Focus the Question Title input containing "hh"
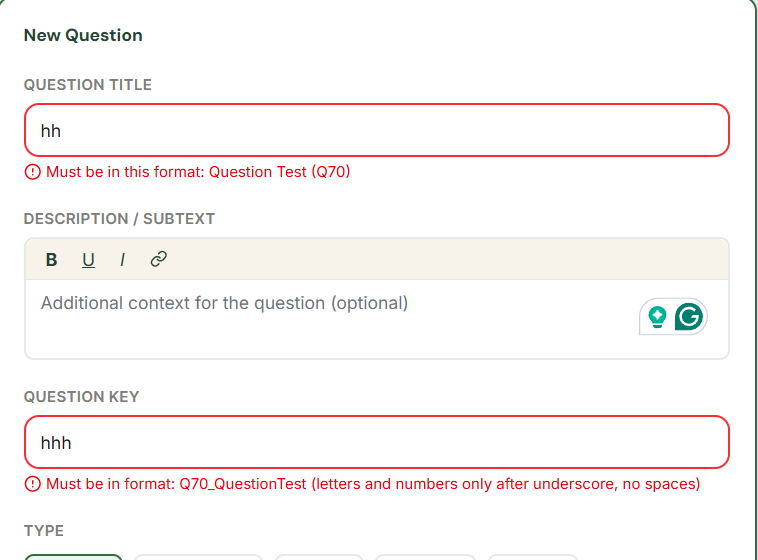The height and width of the screenshot is (560, 758). click(376, 130)
